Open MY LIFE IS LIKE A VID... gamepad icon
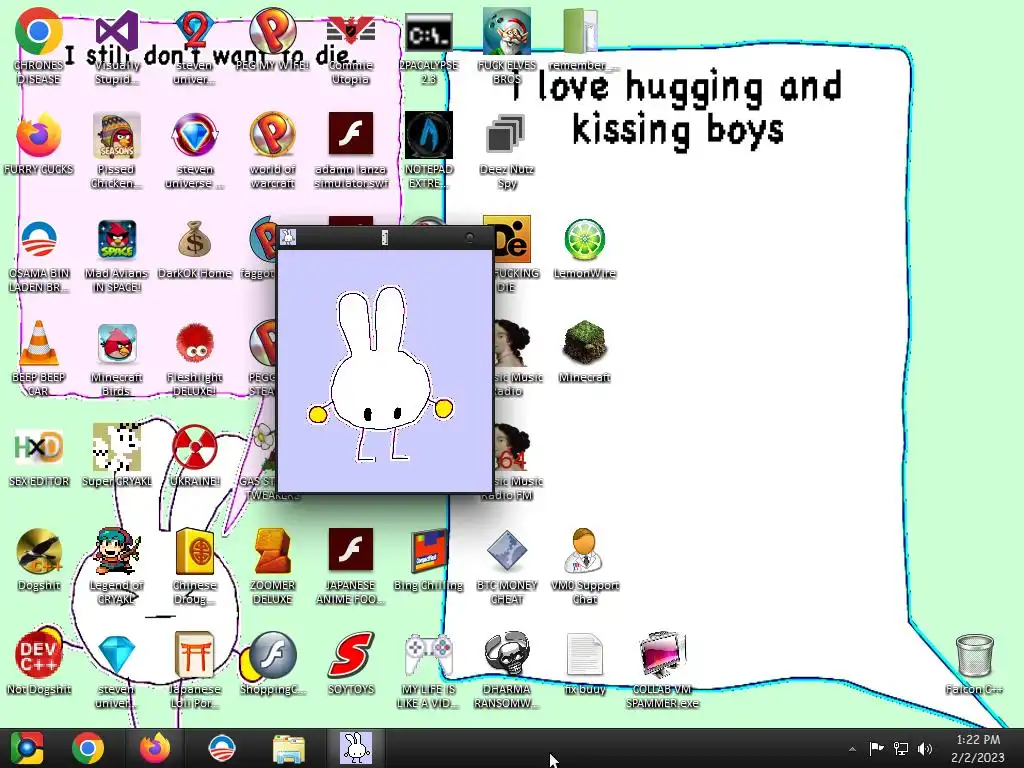The height and width of the screenshot is (768, 1024). 428,656
